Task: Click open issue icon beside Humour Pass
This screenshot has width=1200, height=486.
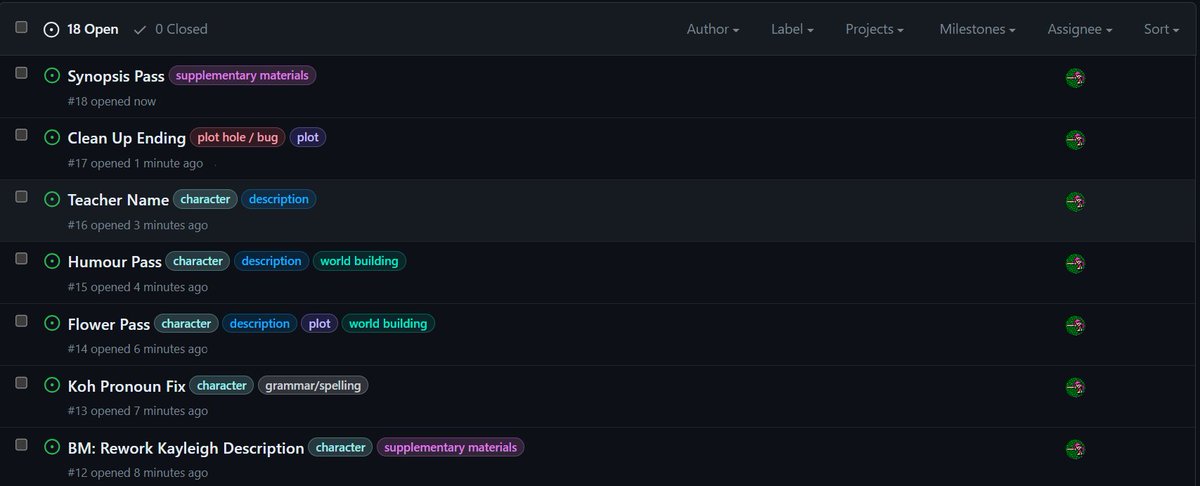Action: tap(52, 262)
